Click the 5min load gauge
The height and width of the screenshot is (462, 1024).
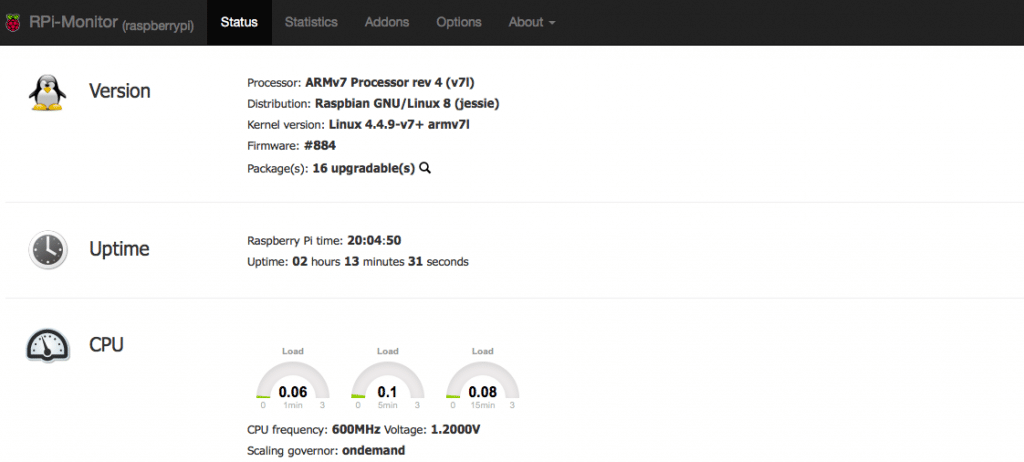tap(387, 380)
